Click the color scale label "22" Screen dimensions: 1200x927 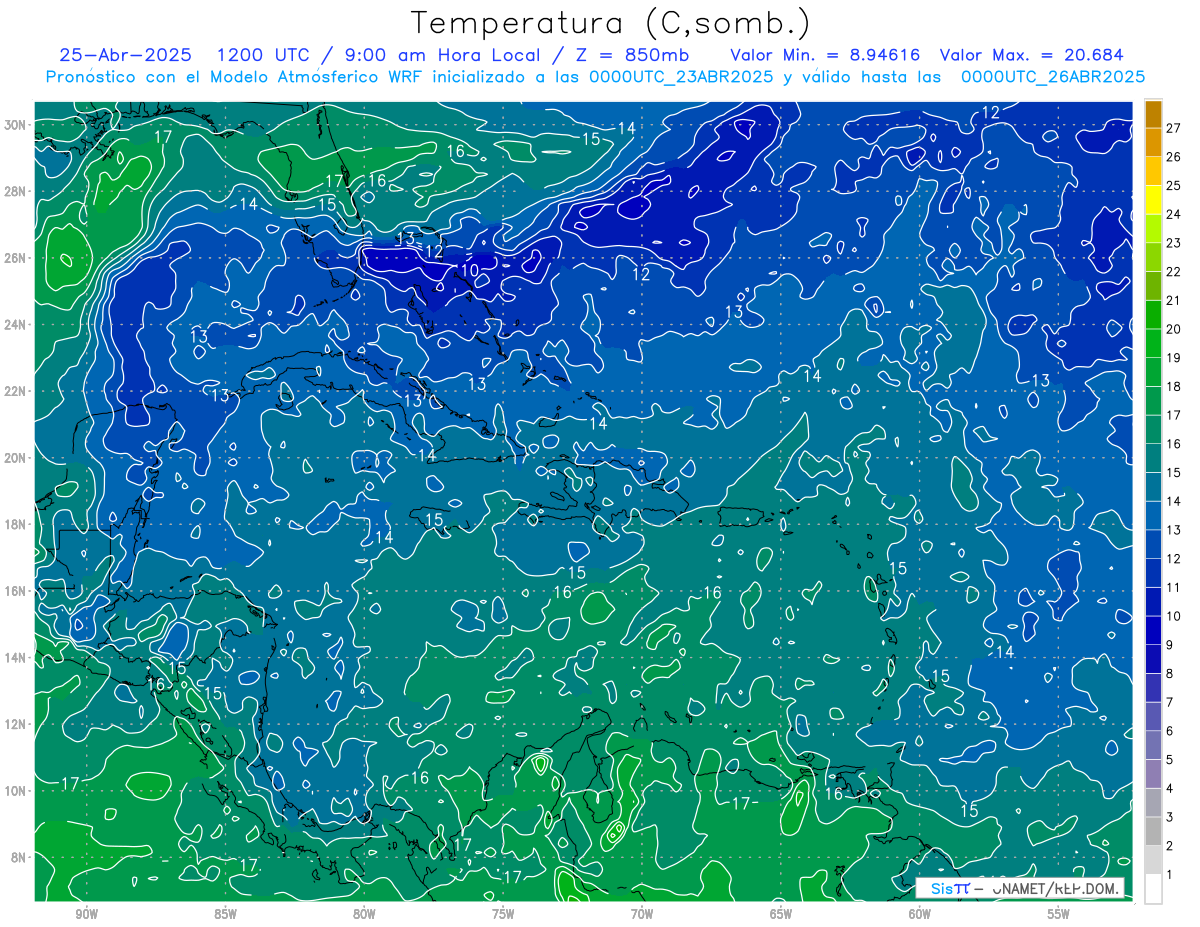[1174, 271]
